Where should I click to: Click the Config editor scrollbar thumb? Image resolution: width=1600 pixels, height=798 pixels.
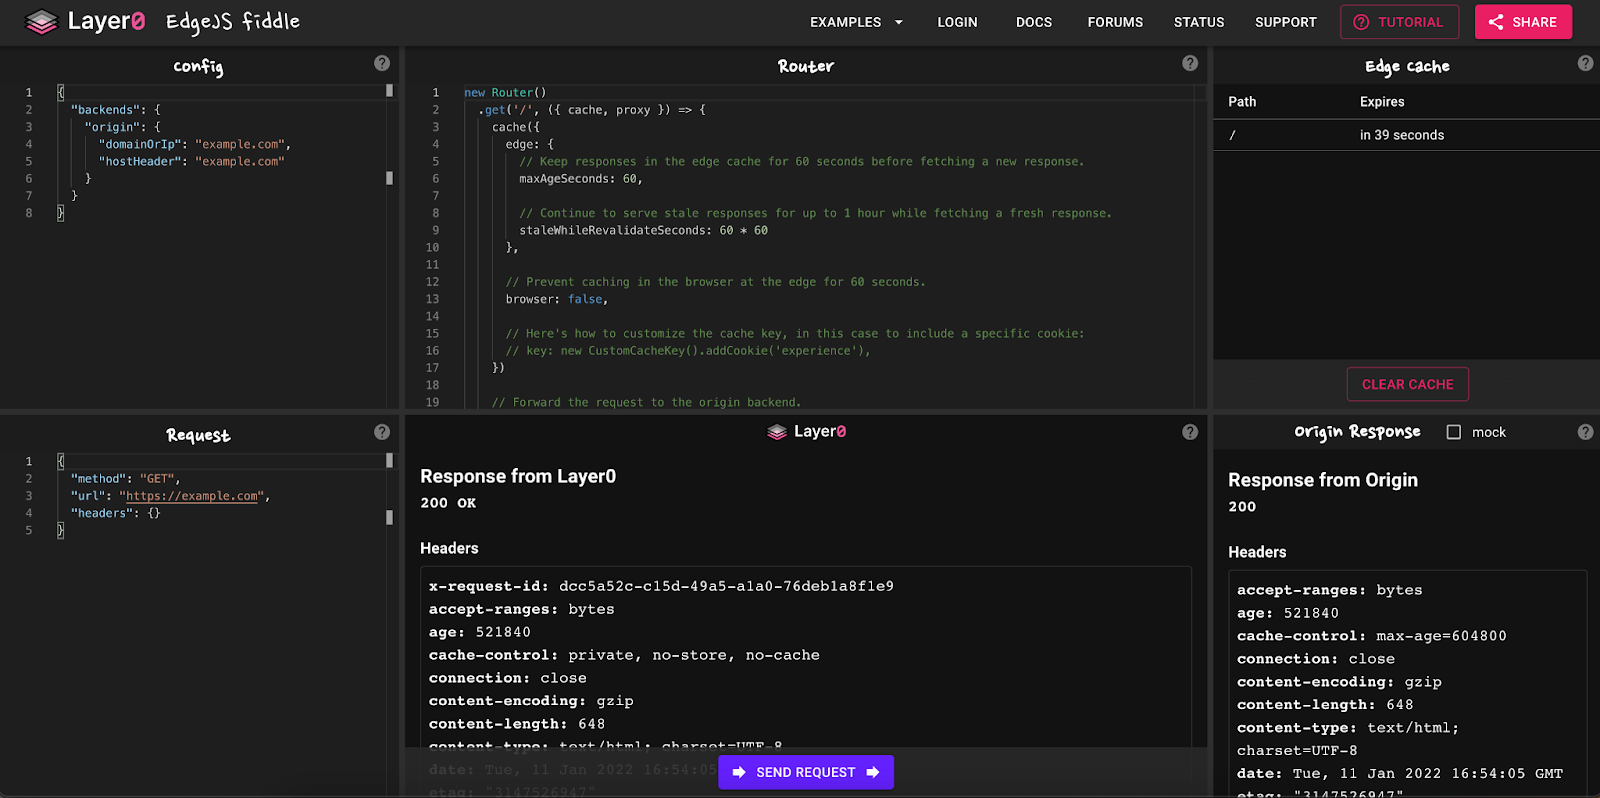tap(389, 91)
